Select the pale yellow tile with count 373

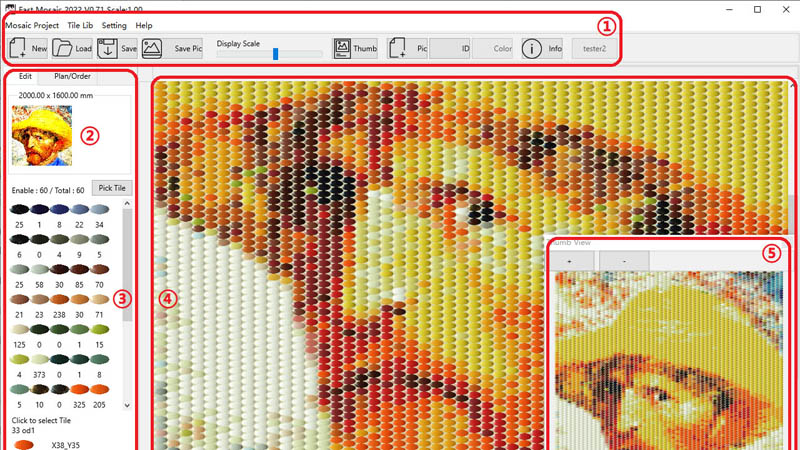coord(39,360)
